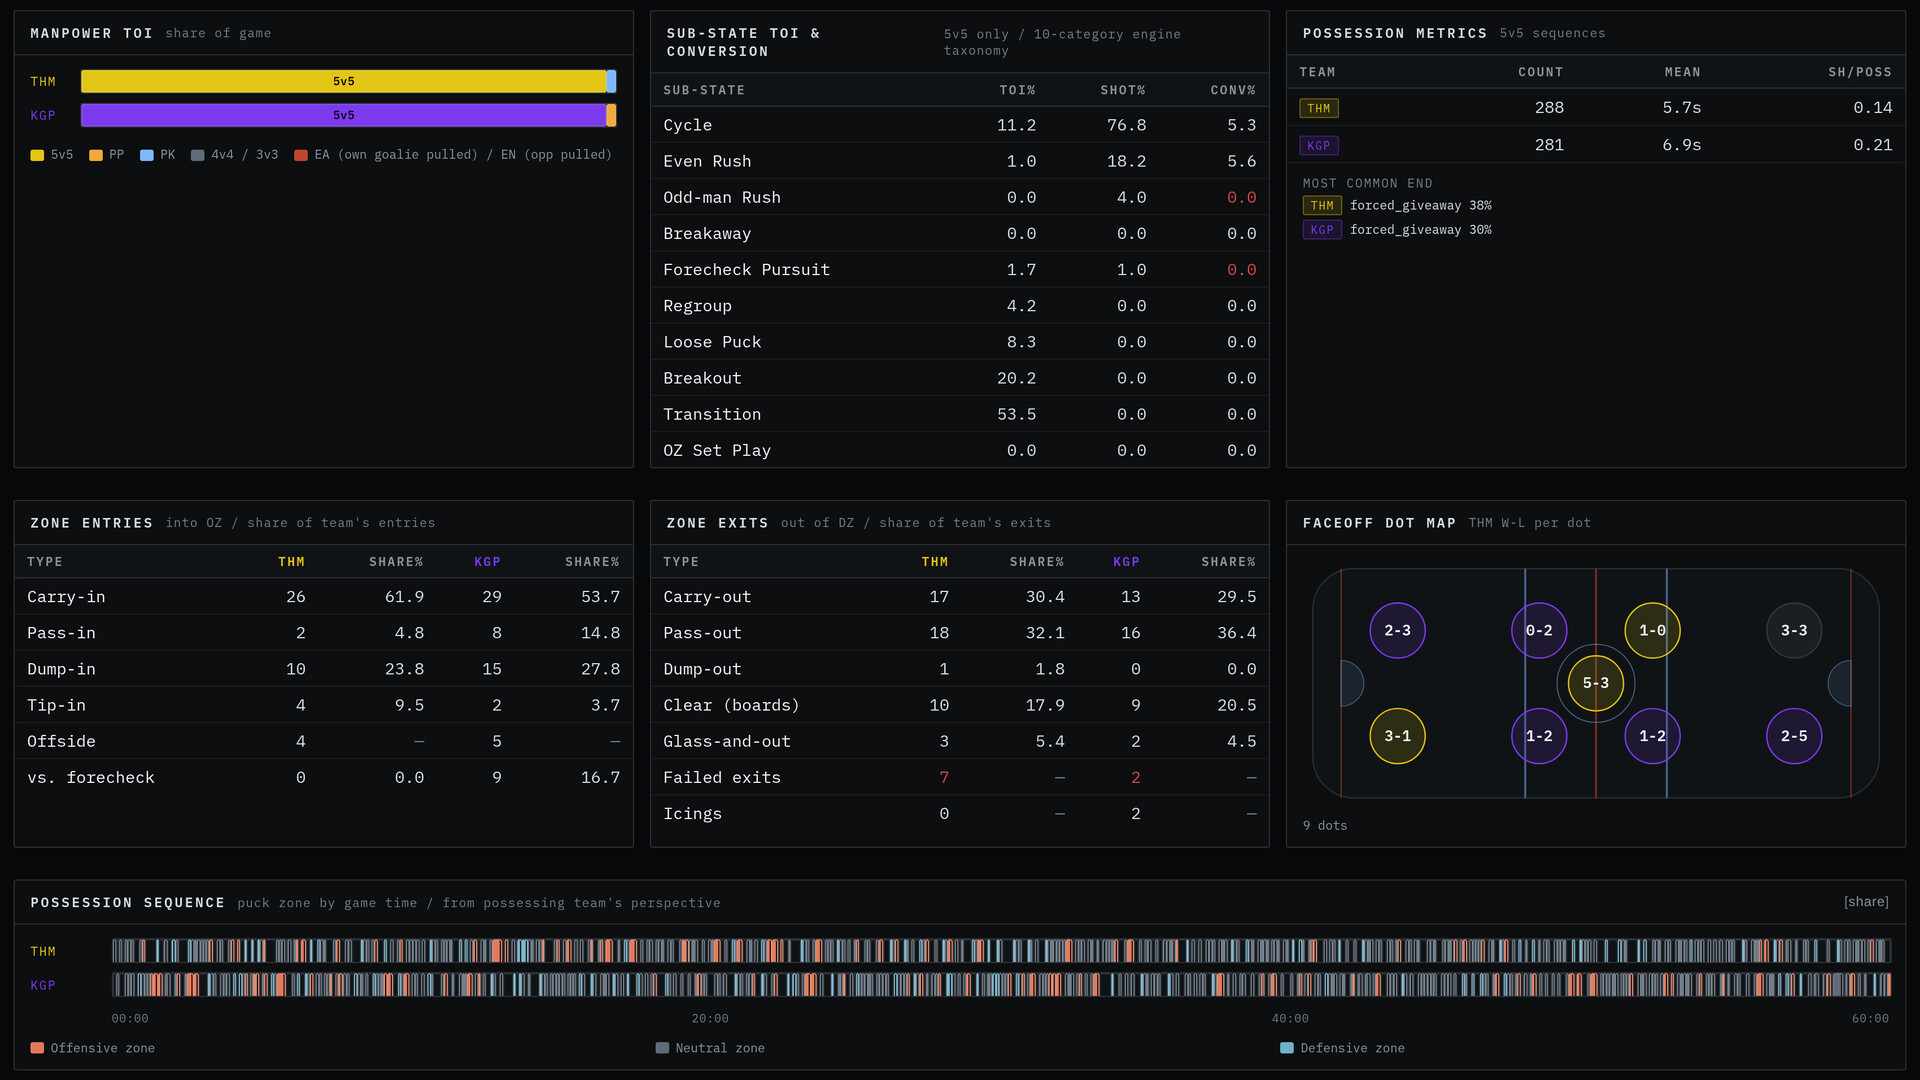The width and height of the screenshot is (1920, 1080).
Task: Sort sub-states by SHOT% column header
Action: pyautogui.click(x=1123, y=90)
